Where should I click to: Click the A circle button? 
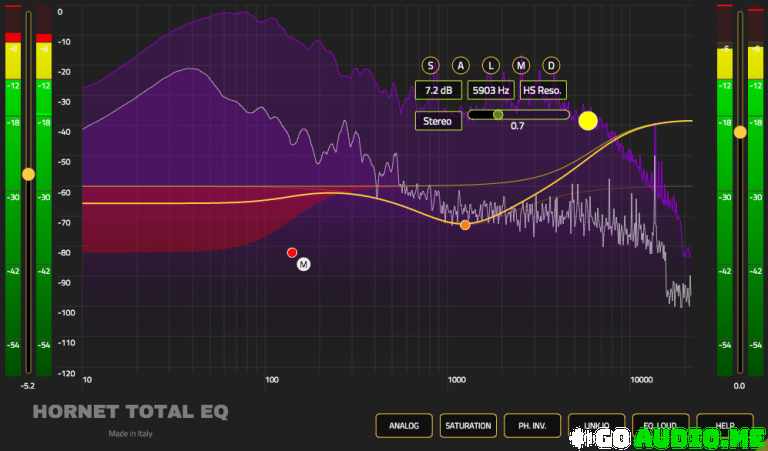click(460, 66)
